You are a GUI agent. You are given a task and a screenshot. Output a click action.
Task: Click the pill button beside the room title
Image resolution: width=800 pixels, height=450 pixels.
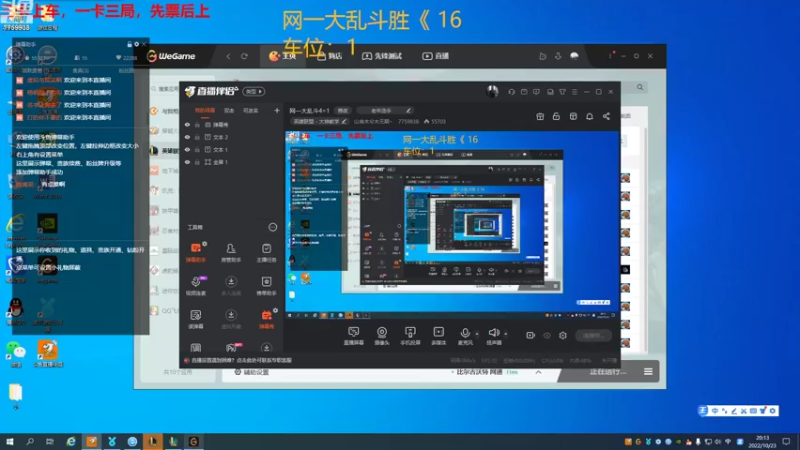(342, 110)
